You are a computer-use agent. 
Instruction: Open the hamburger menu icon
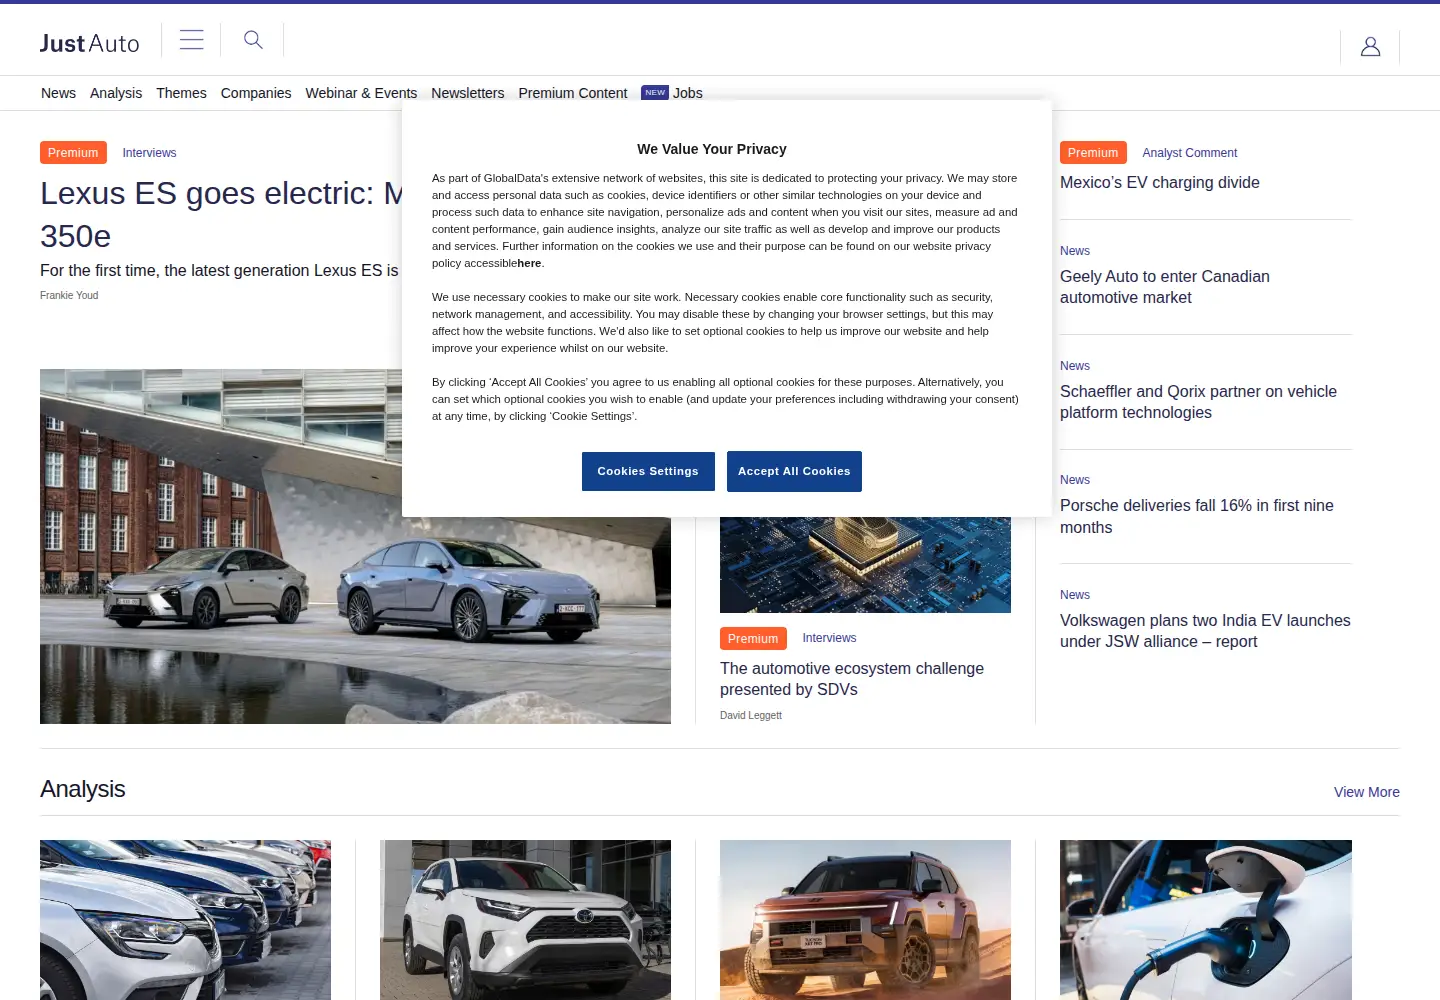pos(192,40)
